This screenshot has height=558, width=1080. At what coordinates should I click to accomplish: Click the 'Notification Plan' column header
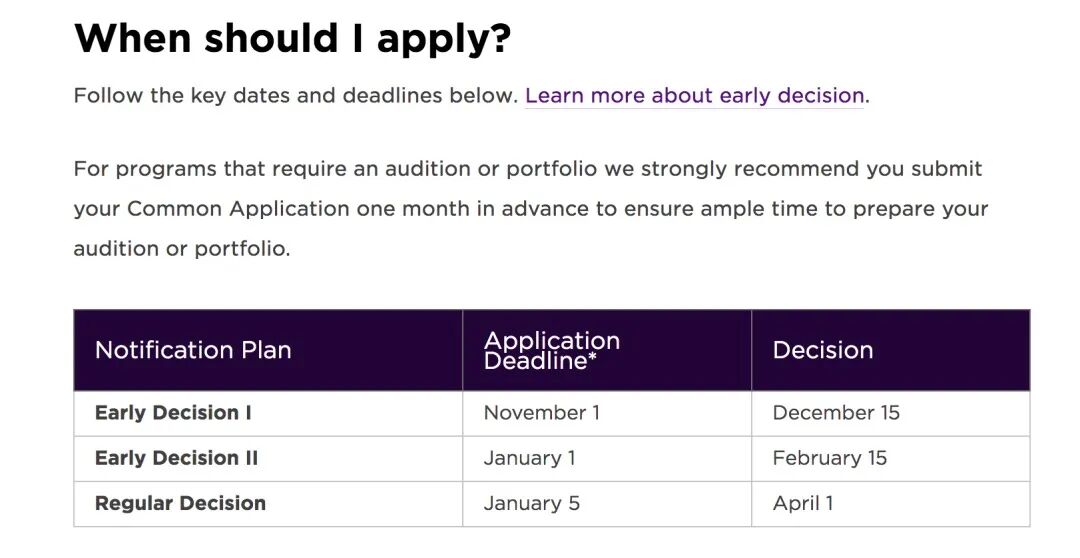point(193,350)
